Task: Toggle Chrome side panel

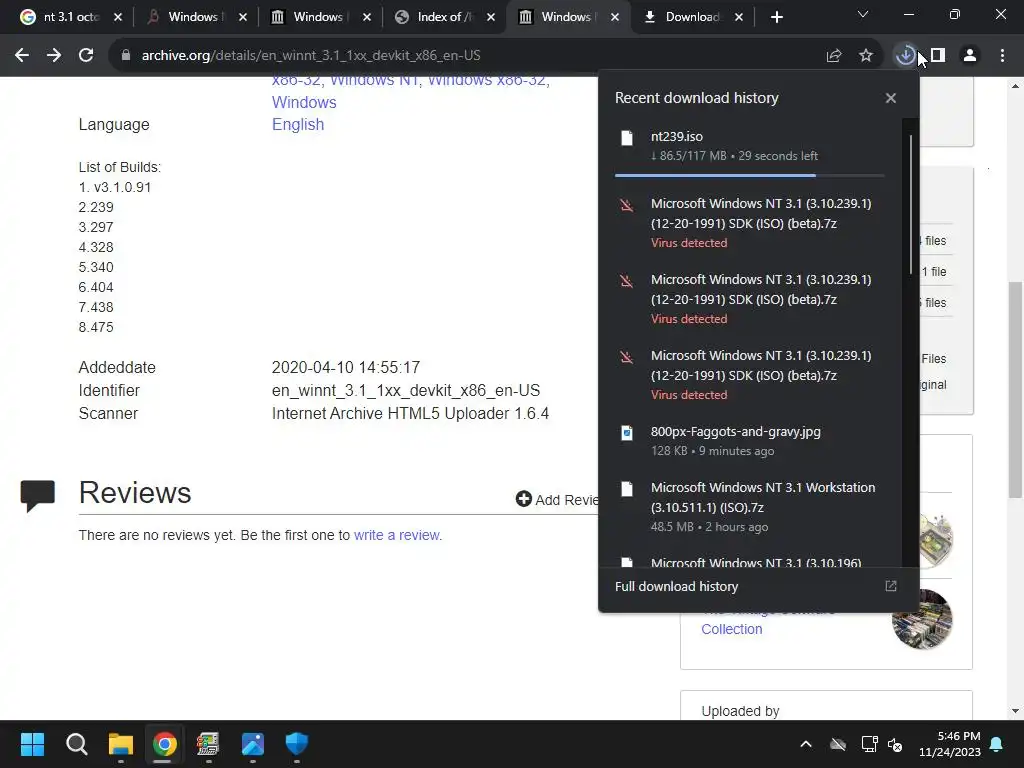Action: tap(938, 56)
